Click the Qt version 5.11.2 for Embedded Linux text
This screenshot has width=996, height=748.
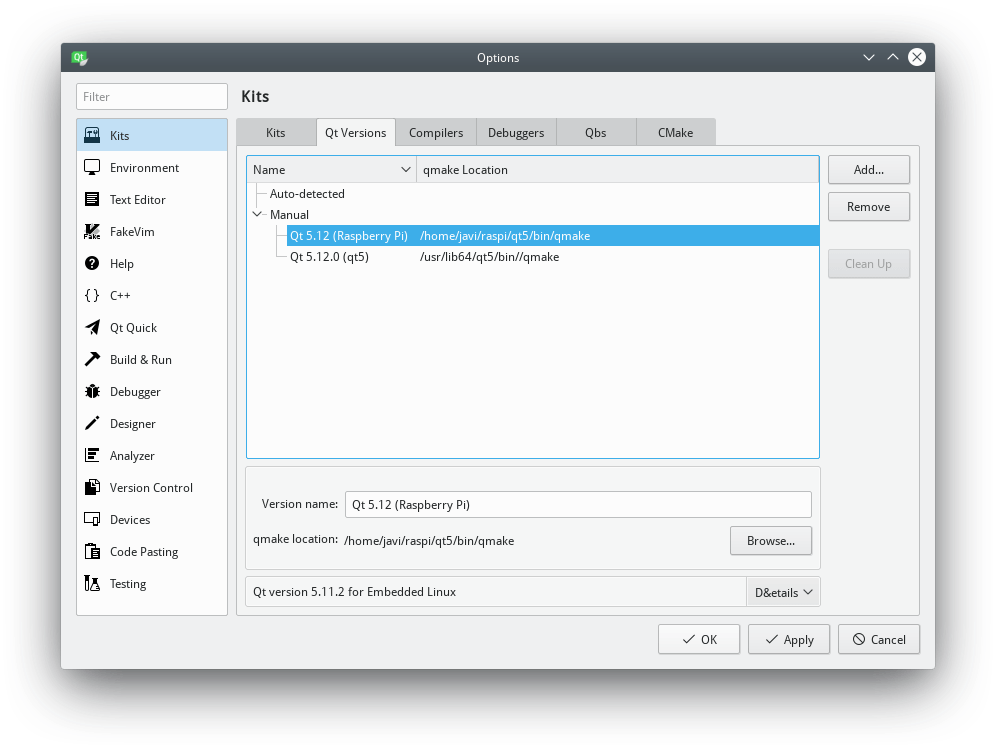(x=354, y=592)
